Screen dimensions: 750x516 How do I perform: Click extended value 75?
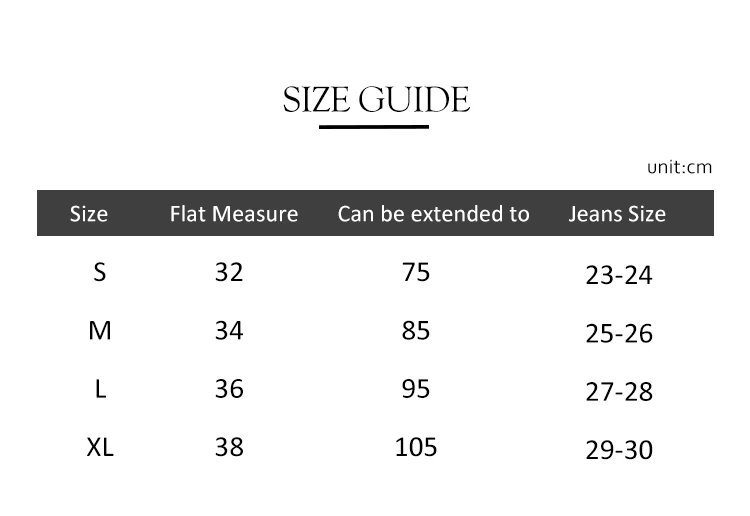tap(416, 272)
